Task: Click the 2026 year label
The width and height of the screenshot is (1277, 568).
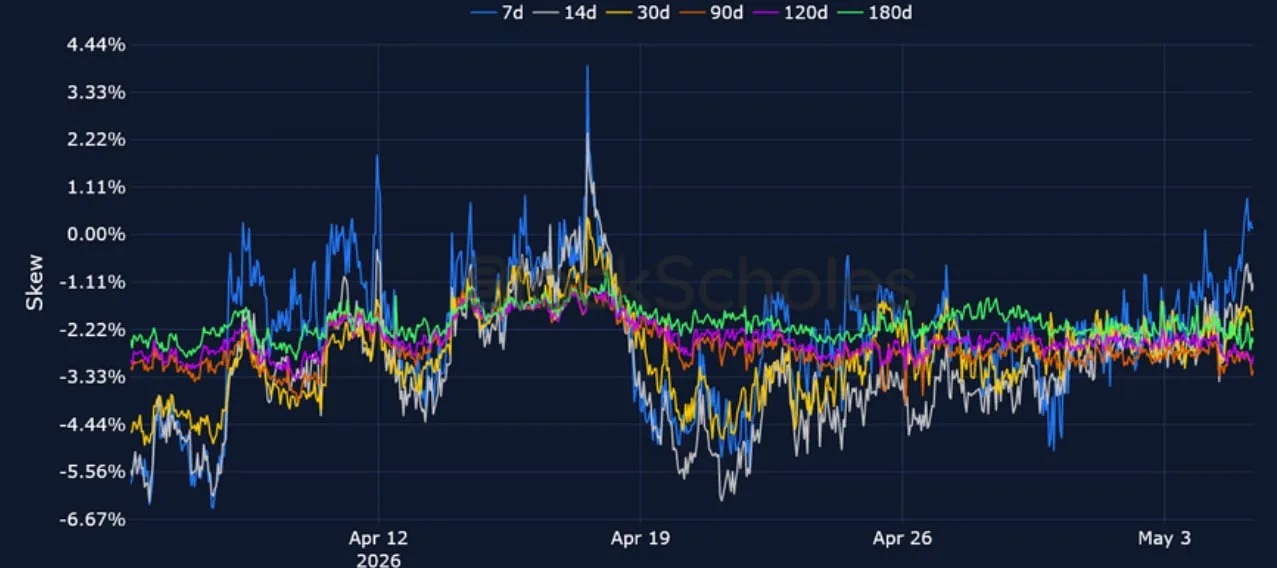Action: pyautogui.click(x=378, y=559)
